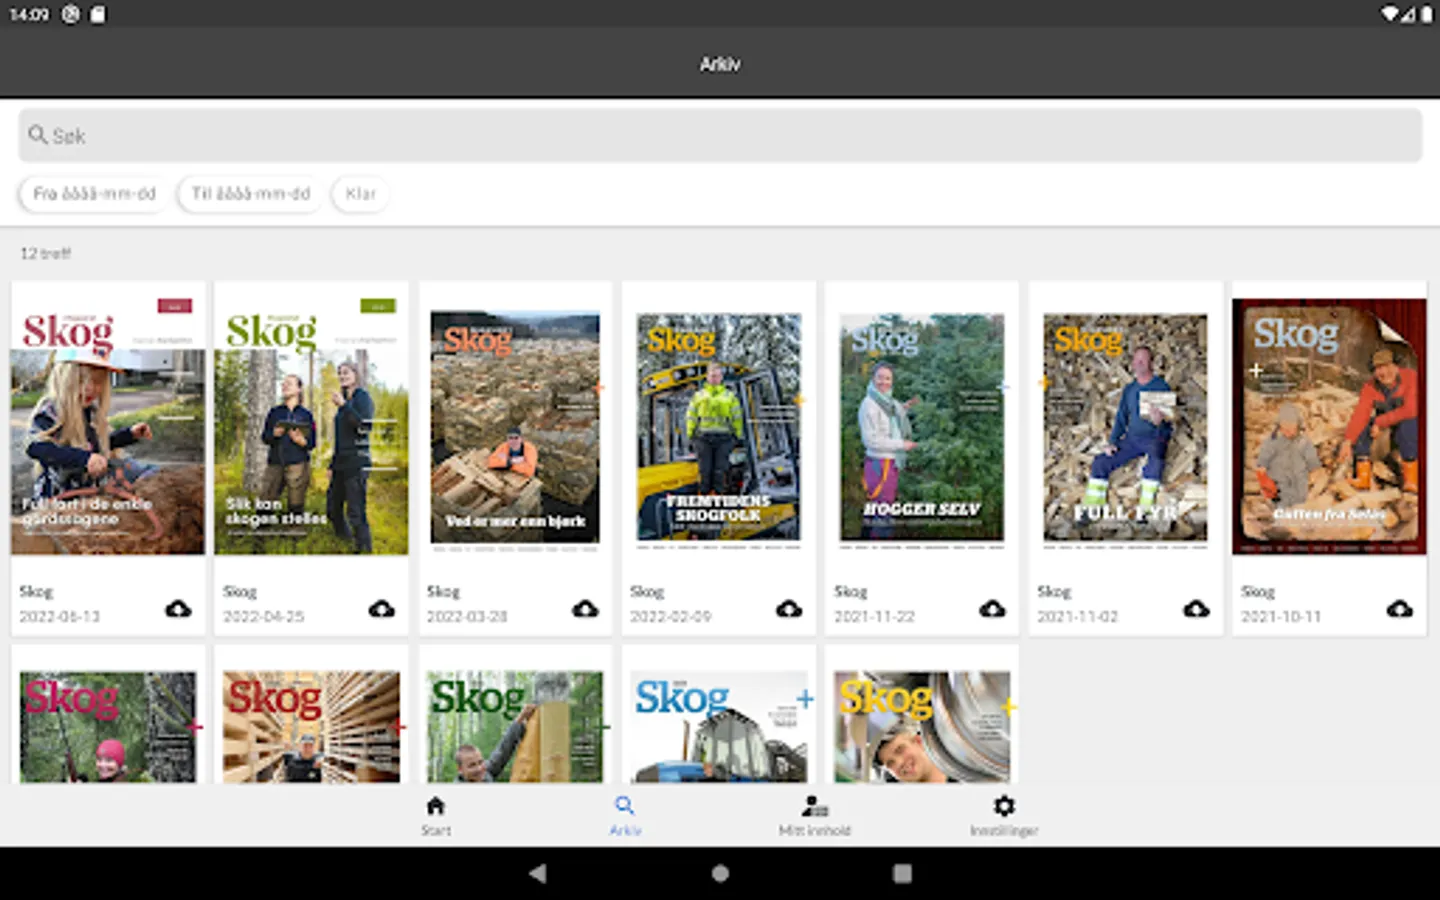This screenshot has width=1440, height=900.
Task: Go to Mitt innhold tab
Action: tap(815, 816)
